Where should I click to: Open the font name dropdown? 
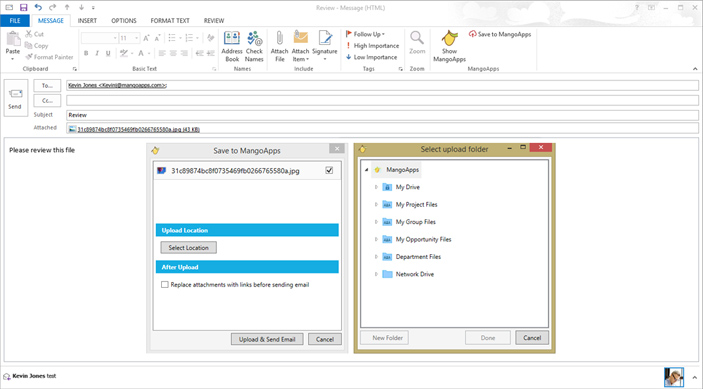click(x=115, y=39)
